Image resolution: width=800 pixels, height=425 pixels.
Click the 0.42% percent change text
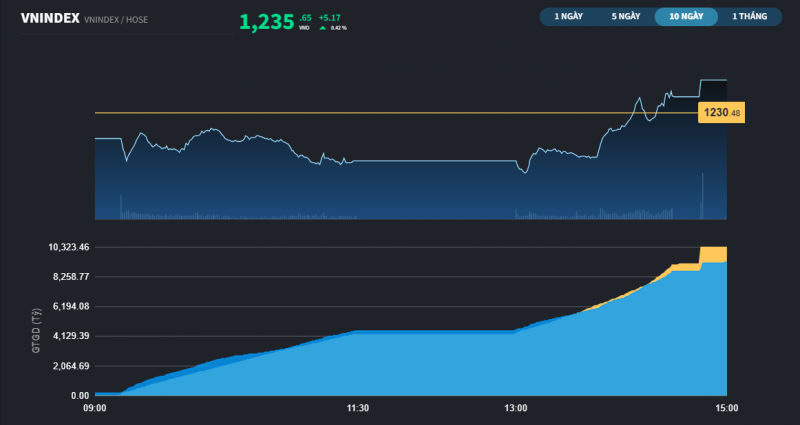tap(339, 27)
